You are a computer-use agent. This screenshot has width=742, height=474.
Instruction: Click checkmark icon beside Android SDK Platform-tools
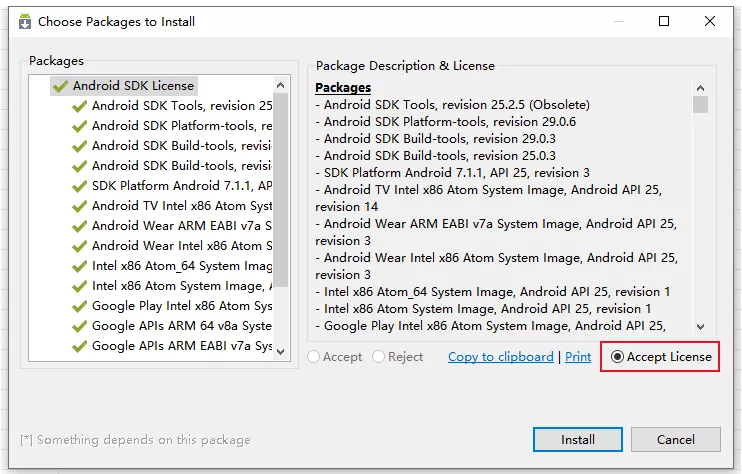[80, 126]
